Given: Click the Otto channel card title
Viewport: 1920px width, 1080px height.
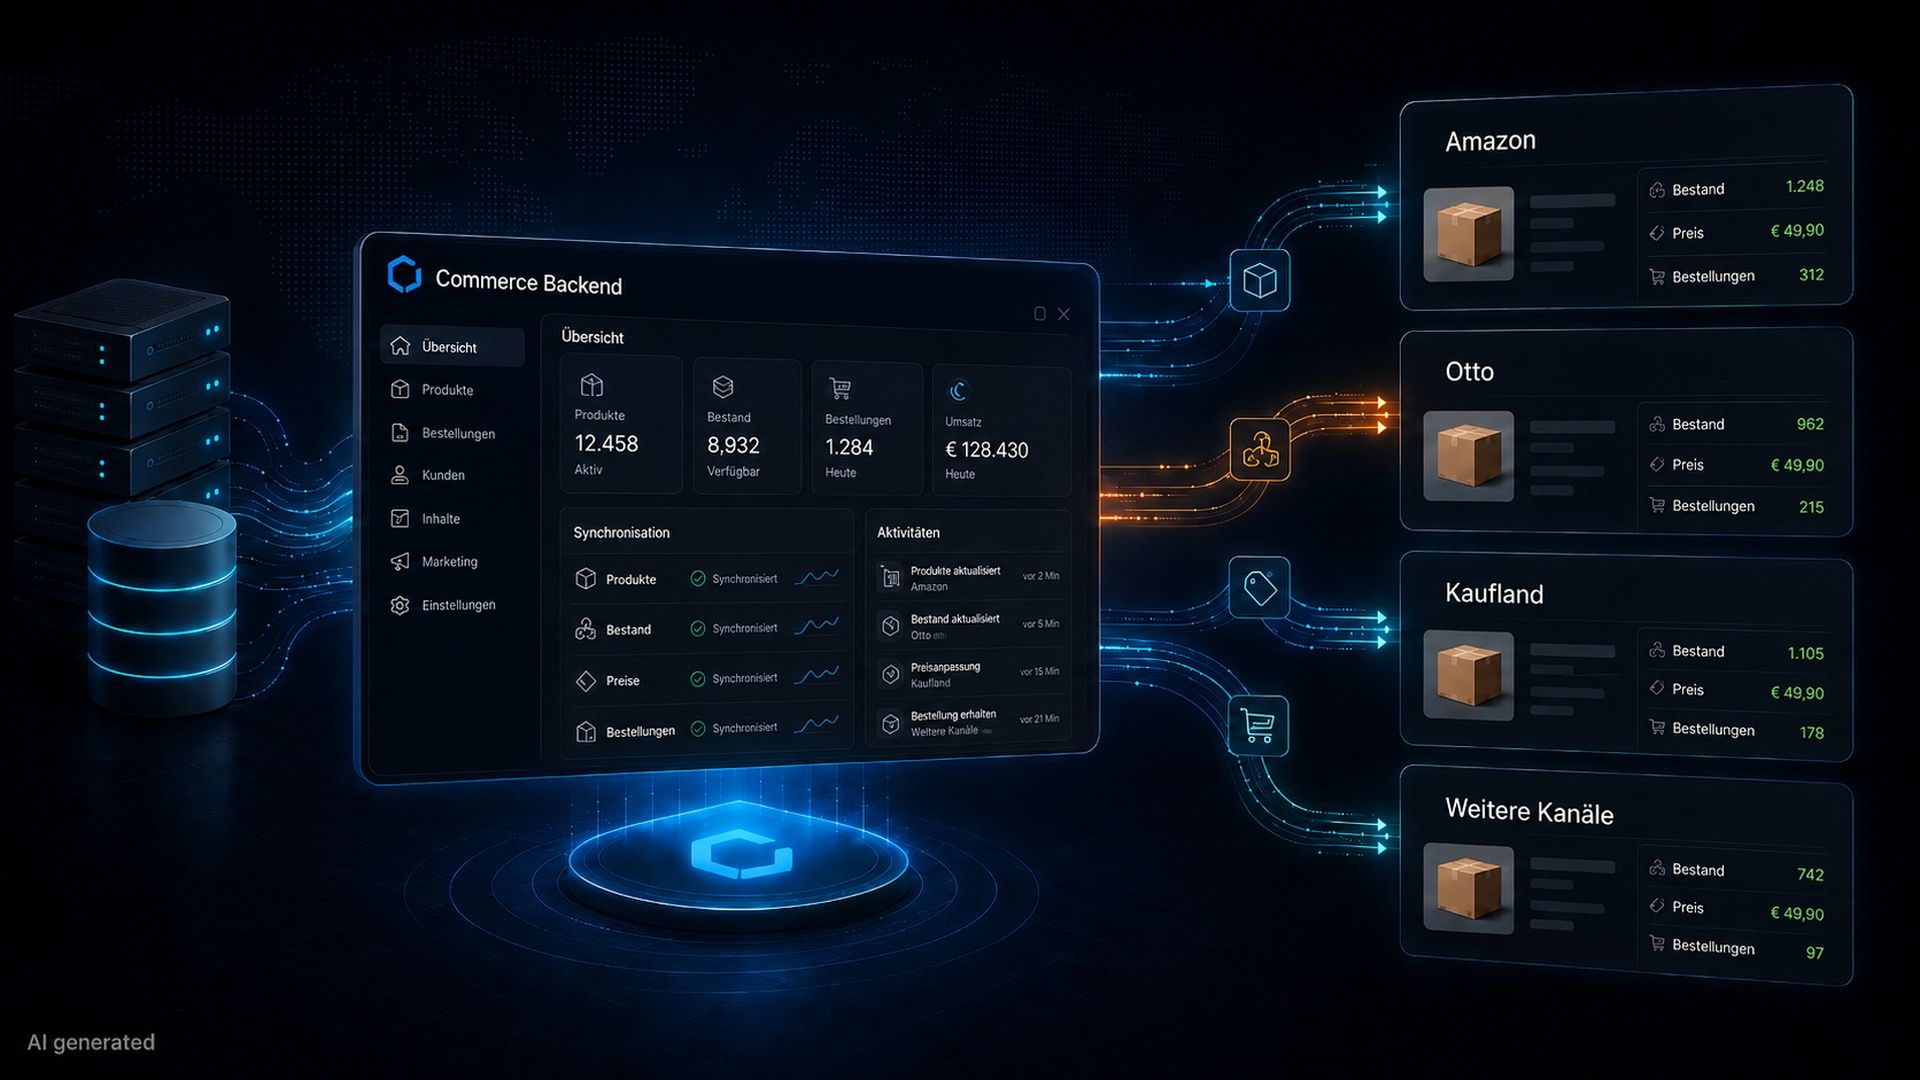Looking at the screenshot, I should [x=1469, y=371].
